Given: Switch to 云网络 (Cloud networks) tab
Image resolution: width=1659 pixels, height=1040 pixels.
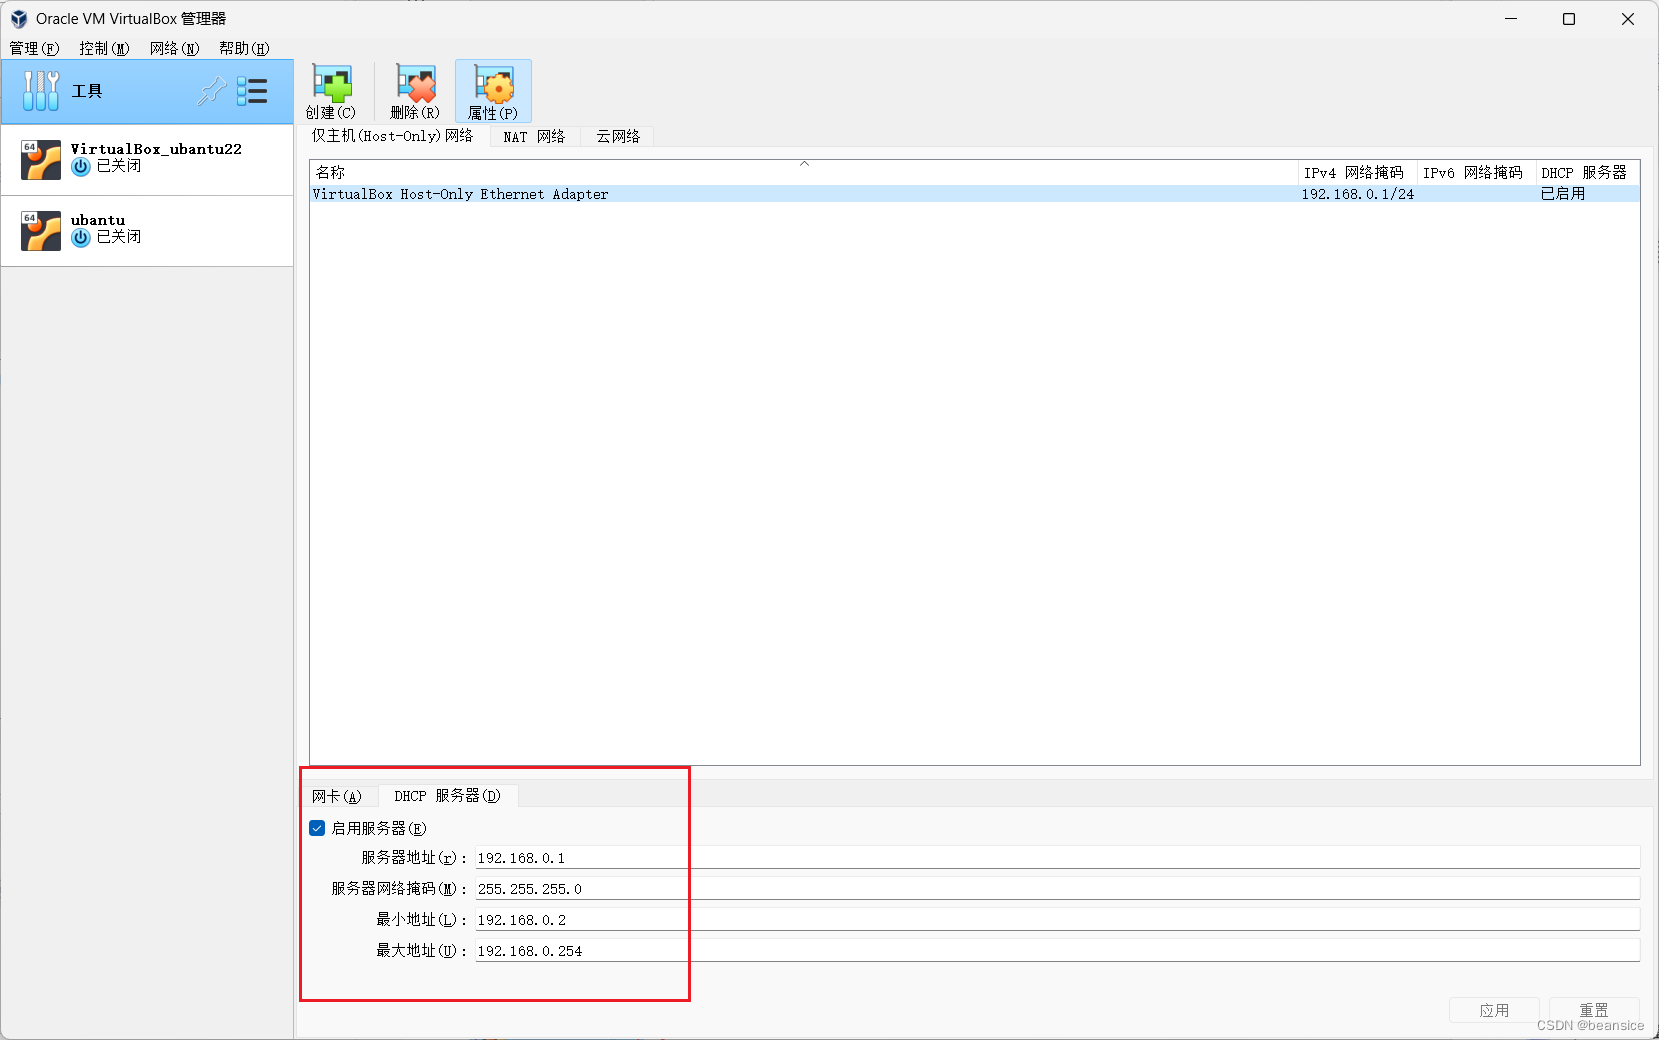Looking at the screenshot, I should click(x=618, y=137).
